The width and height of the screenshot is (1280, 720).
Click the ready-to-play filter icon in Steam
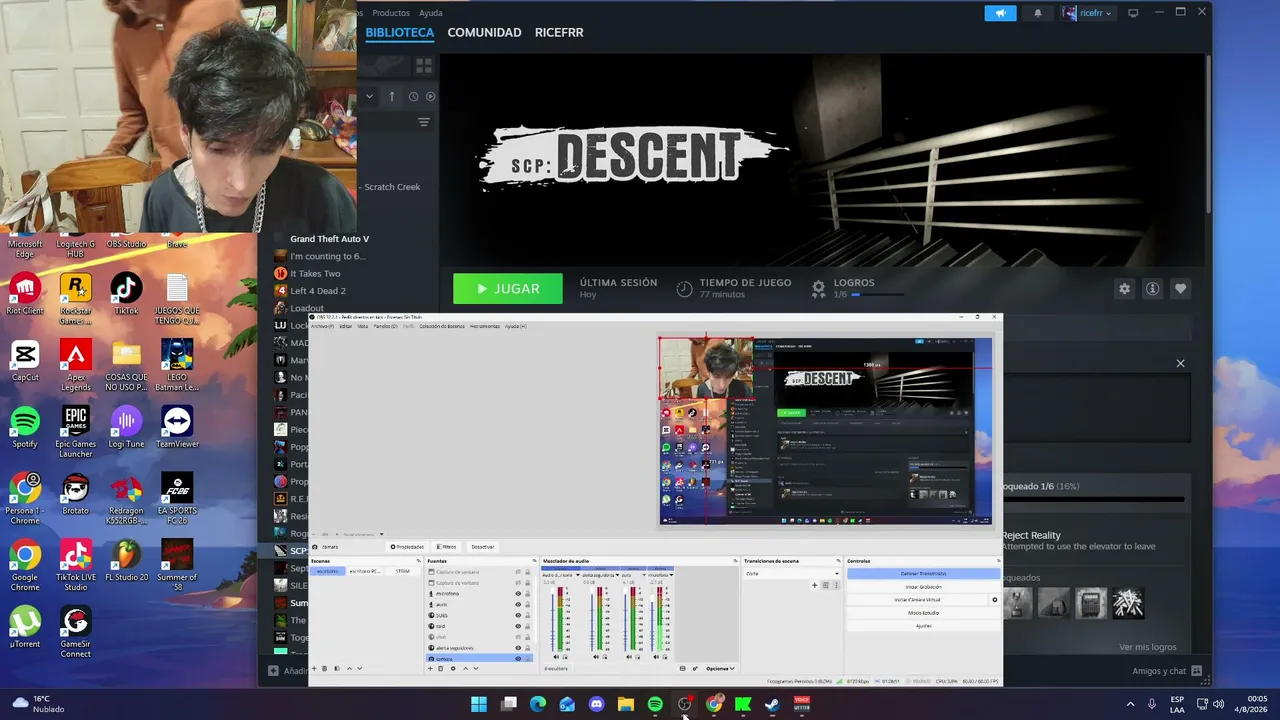430,97
